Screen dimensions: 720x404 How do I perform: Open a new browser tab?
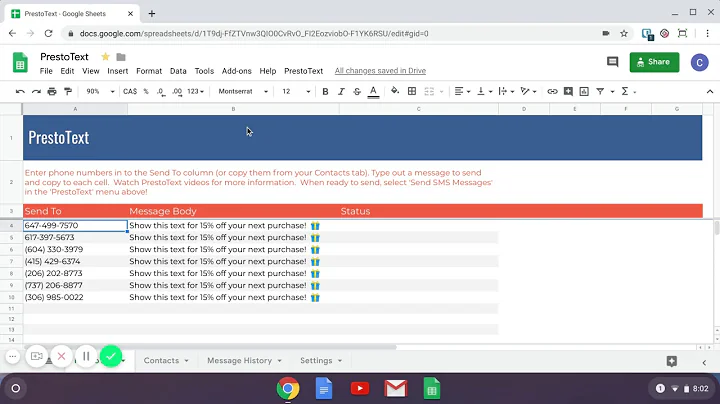point(152,14)
